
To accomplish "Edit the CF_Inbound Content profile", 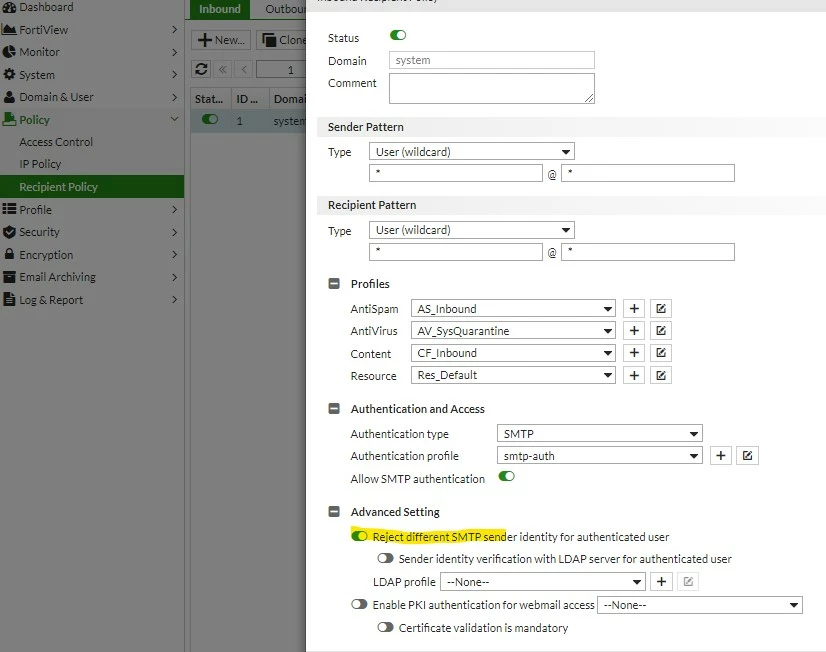I will pos(661,353).
